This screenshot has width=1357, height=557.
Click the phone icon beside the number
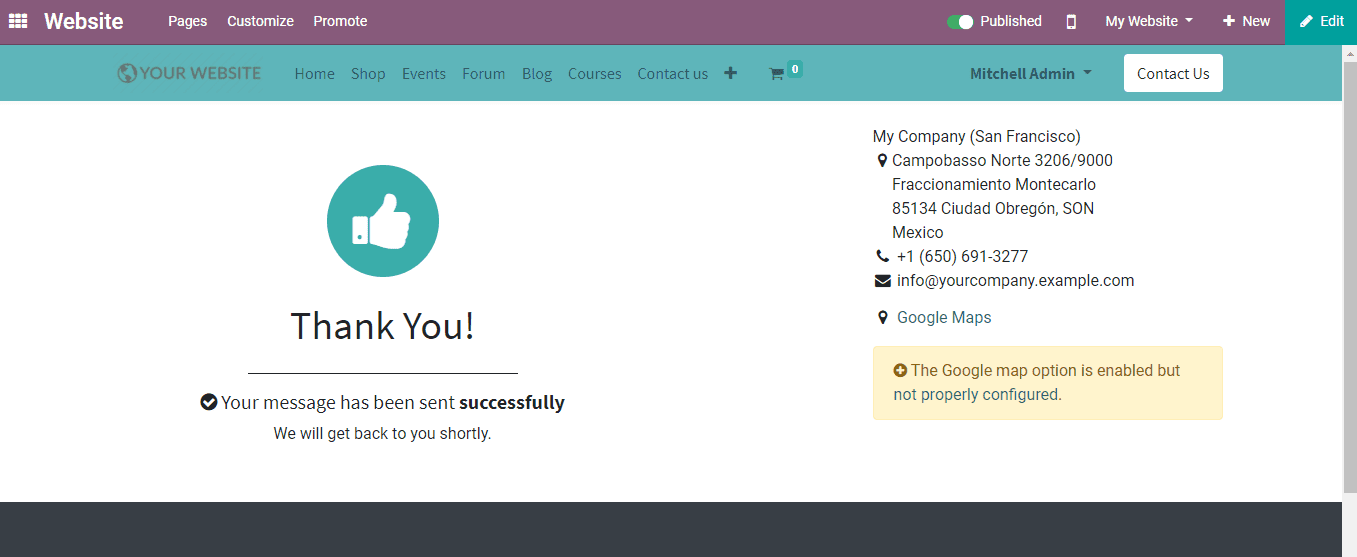coord(882,256)
